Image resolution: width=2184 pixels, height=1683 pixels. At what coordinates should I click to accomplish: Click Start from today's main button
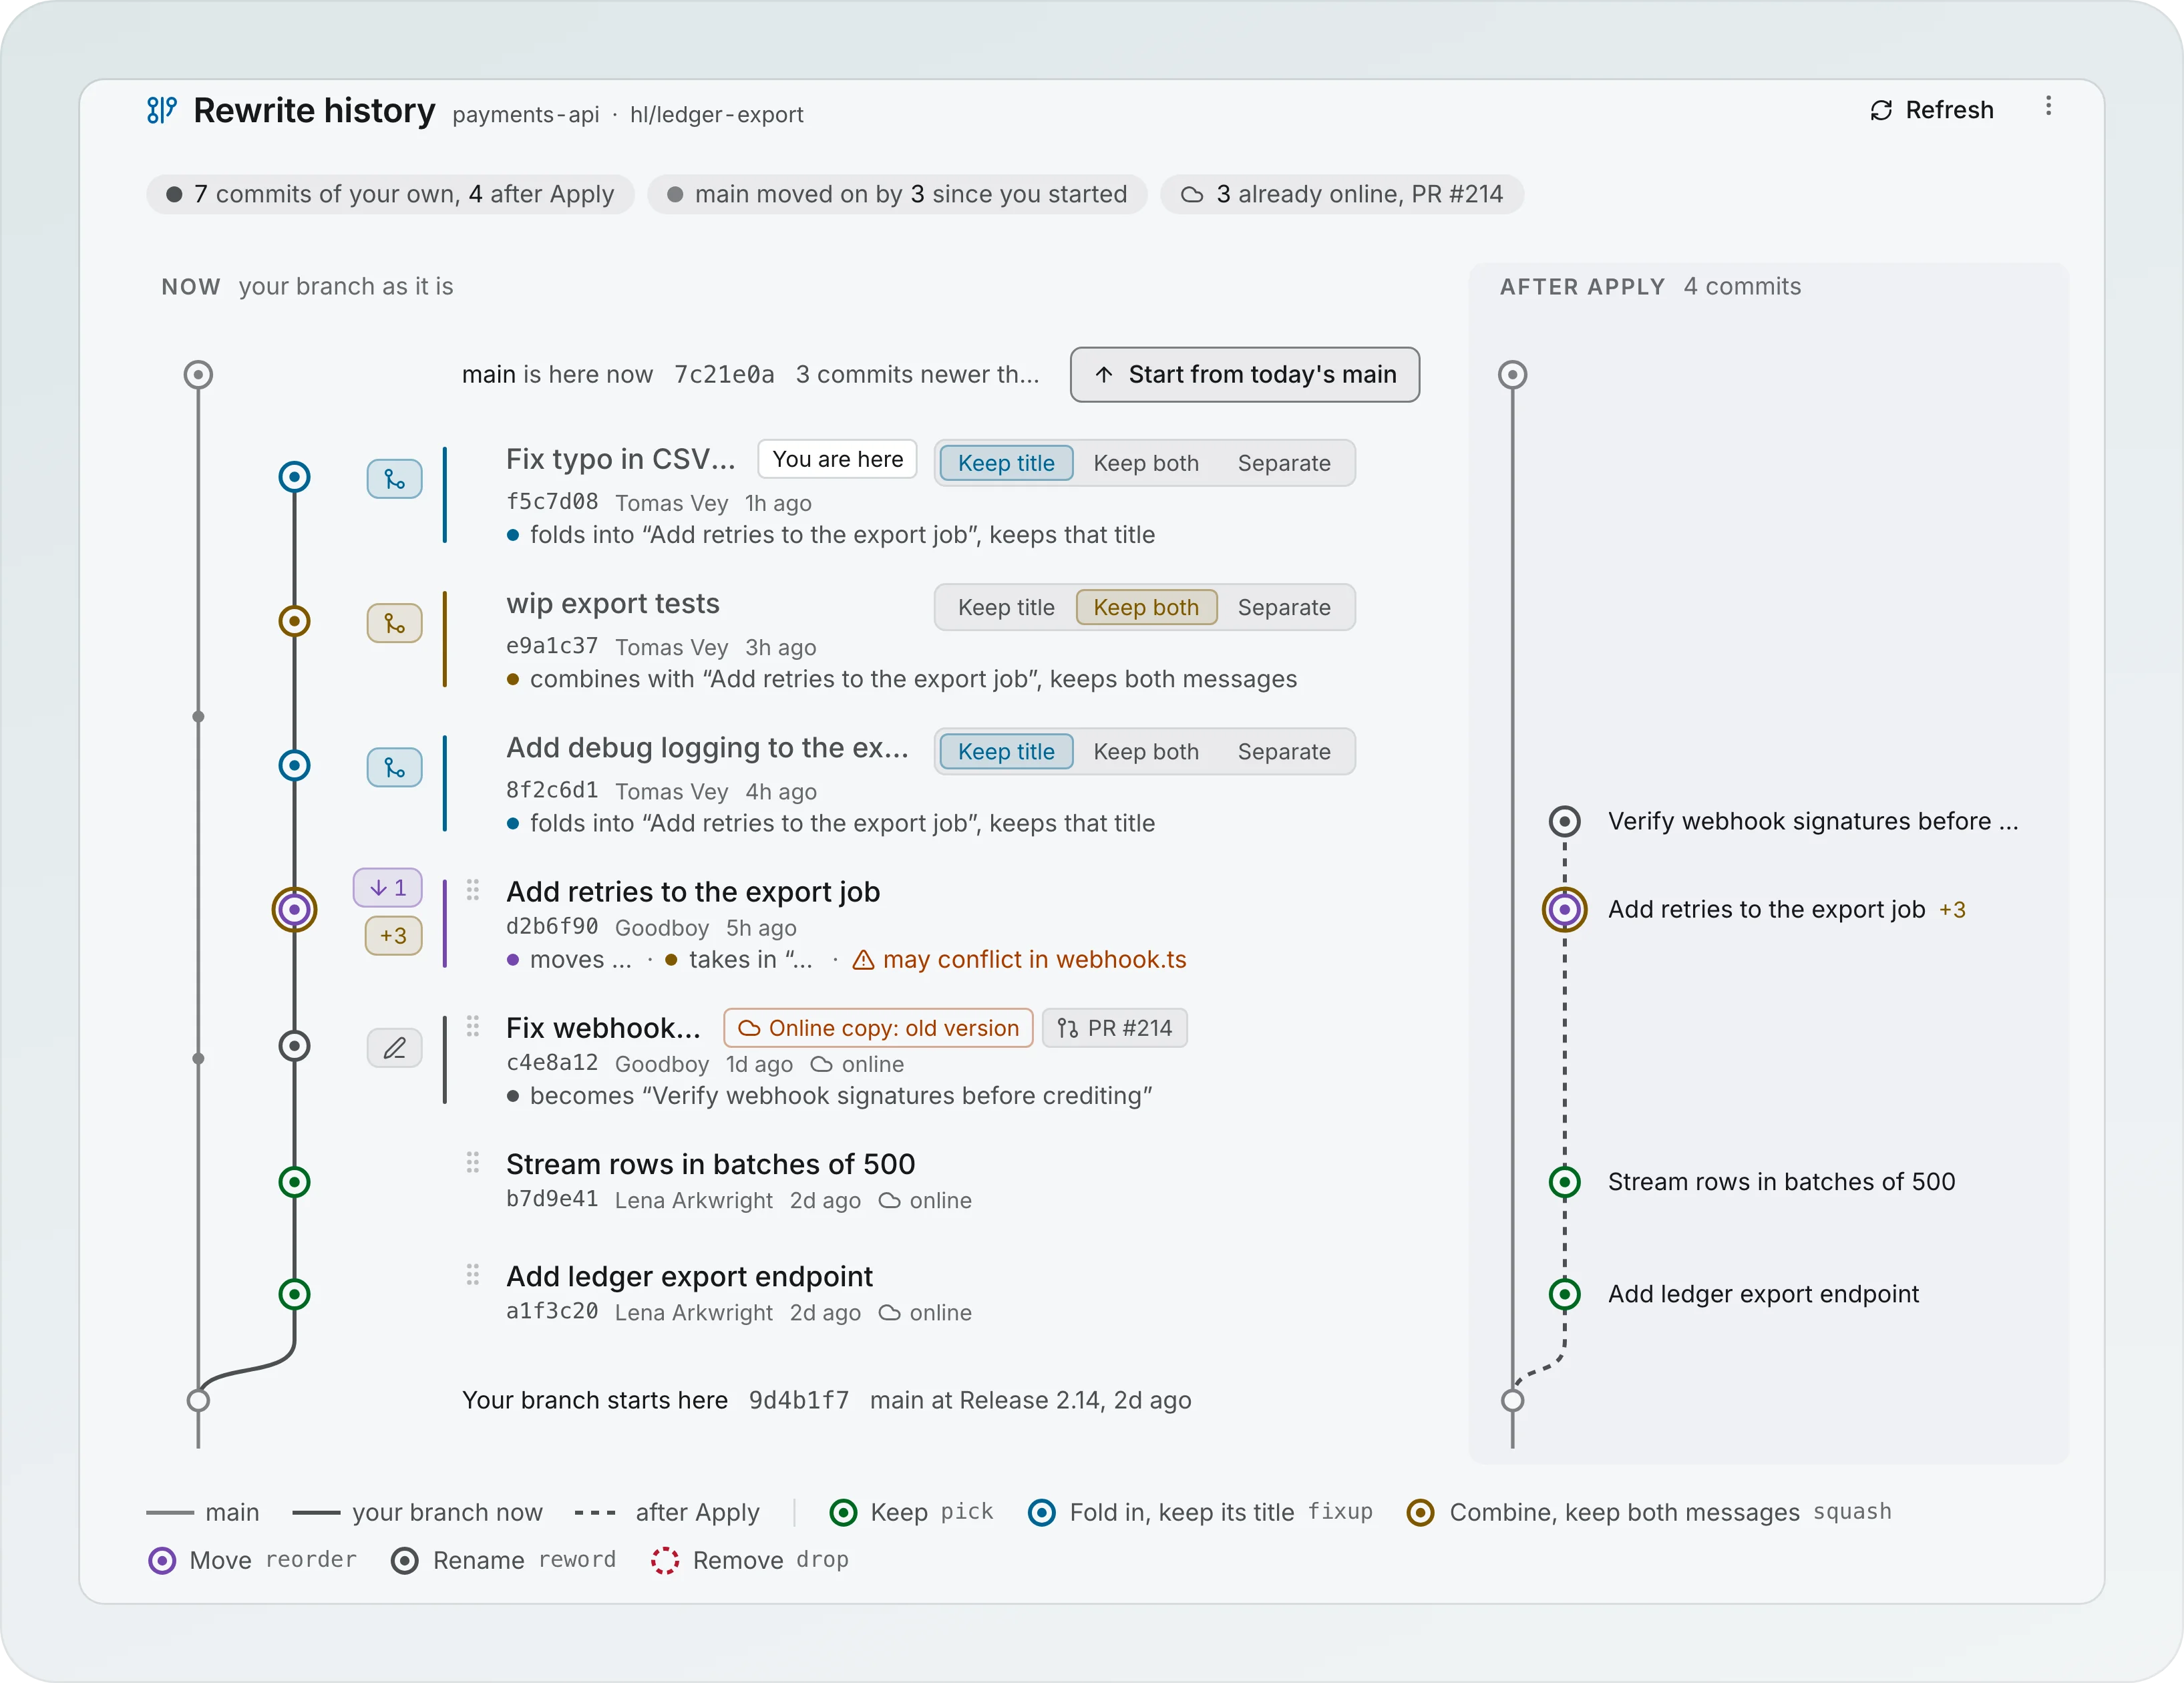tap(1244, 374)
